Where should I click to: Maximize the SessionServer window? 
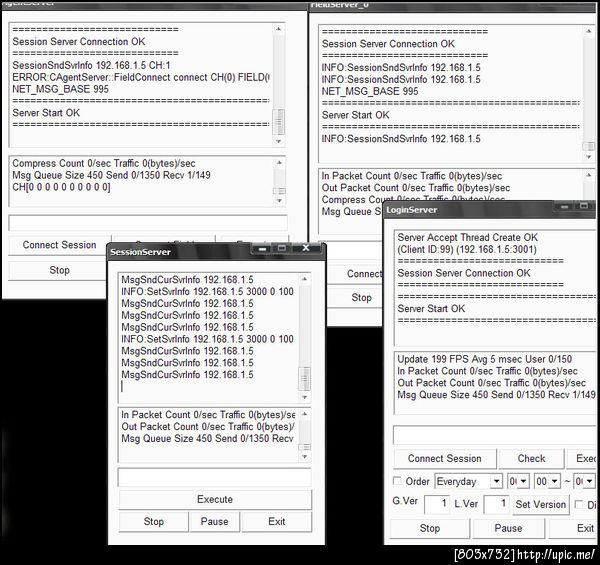[x=282, y=249]
